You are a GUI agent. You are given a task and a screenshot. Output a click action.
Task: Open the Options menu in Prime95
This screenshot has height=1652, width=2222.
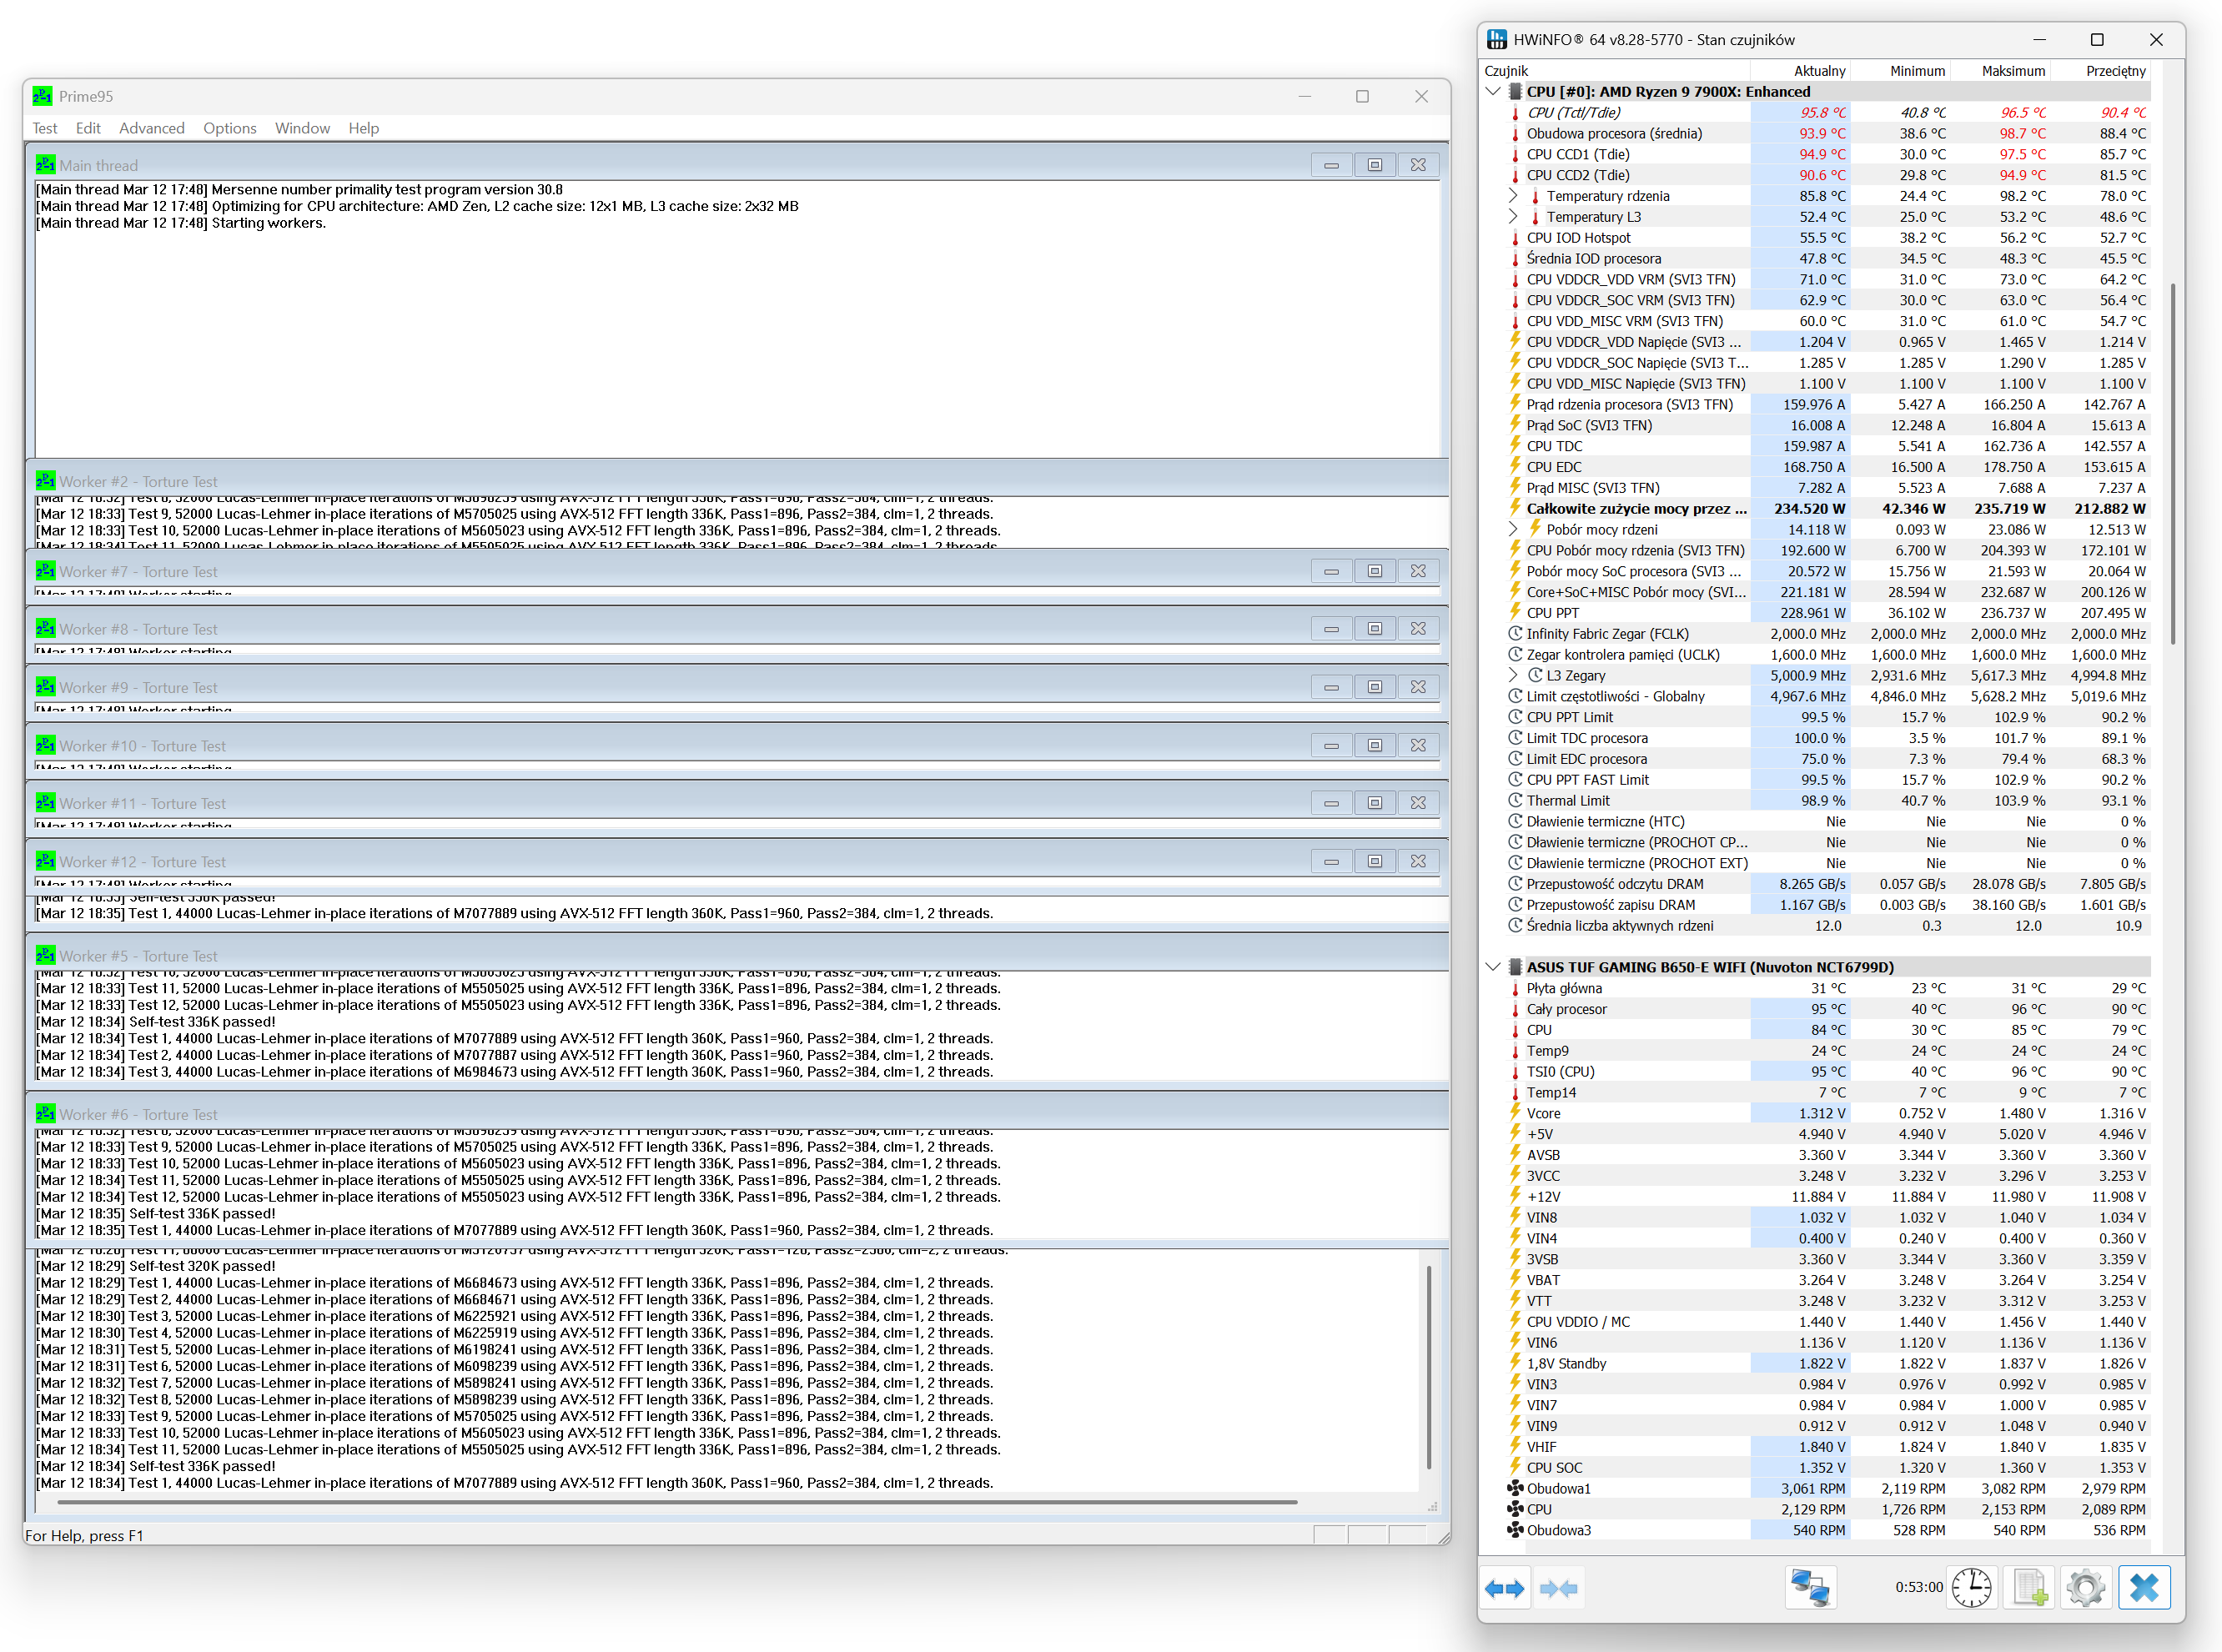click(229, 128)
